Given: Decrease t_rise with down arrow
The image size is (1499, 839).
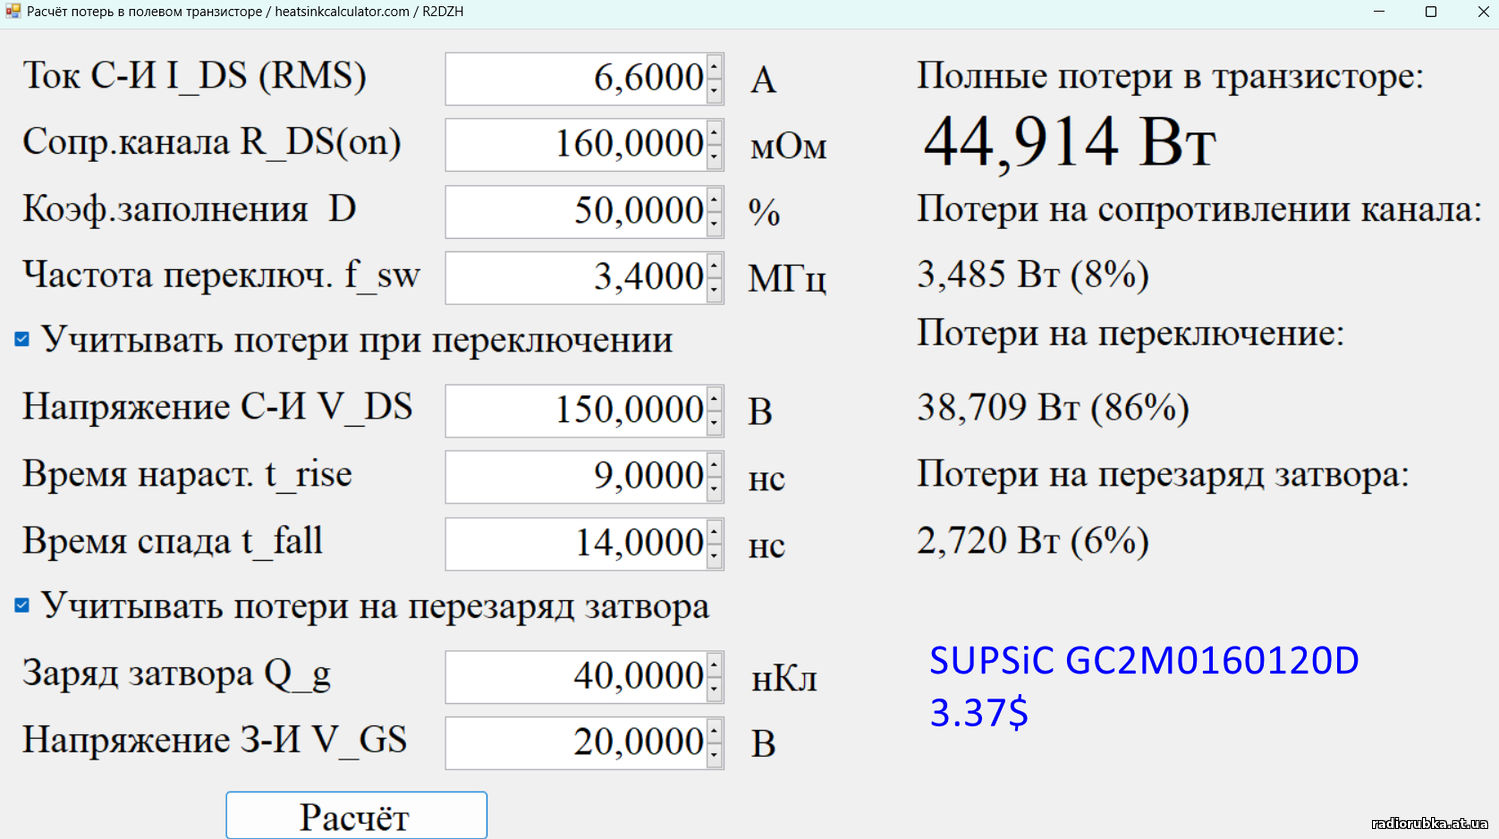Looking at the screenshot, I should [714, 489].
